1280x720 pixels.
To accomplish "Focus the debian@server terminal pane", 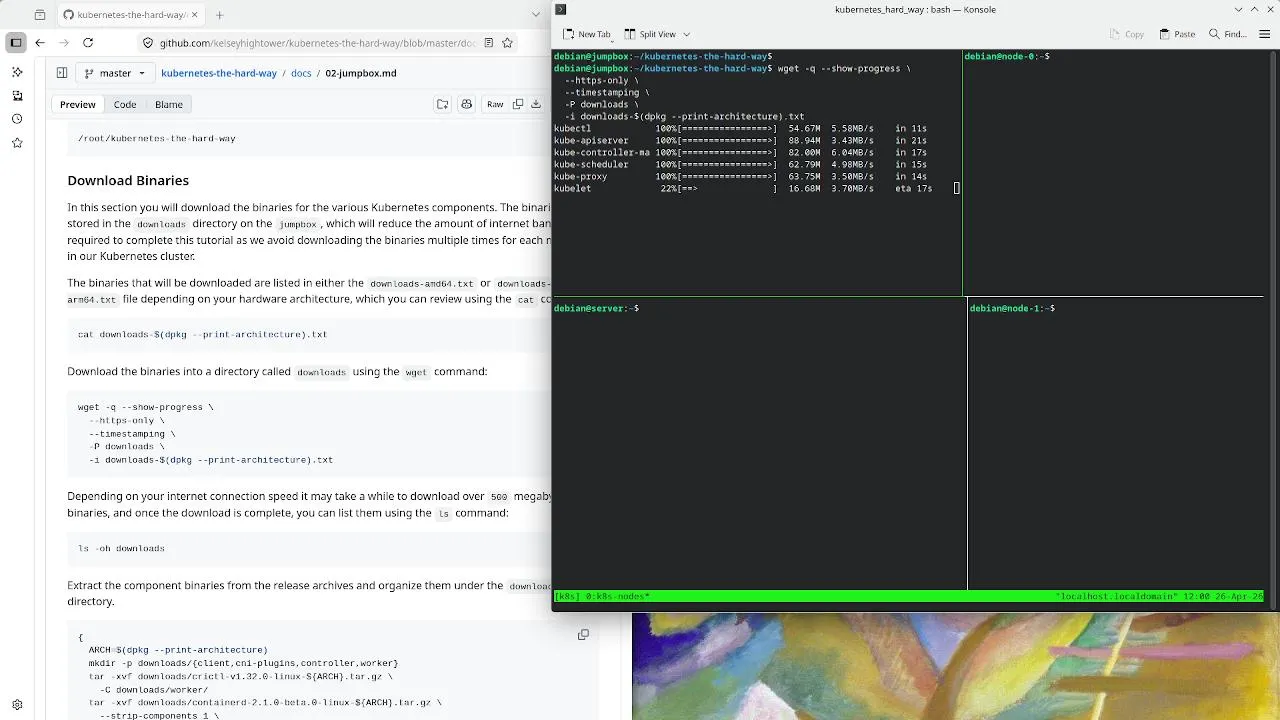I will click(x=759, y=446).
